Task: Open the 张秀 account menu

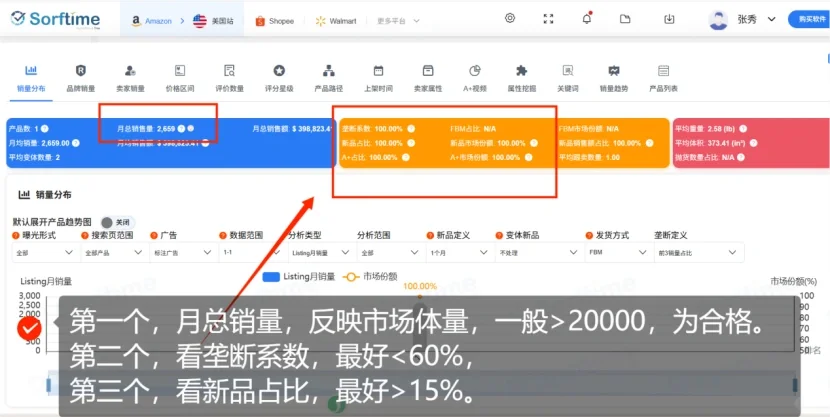Action: tap(756, 20)
